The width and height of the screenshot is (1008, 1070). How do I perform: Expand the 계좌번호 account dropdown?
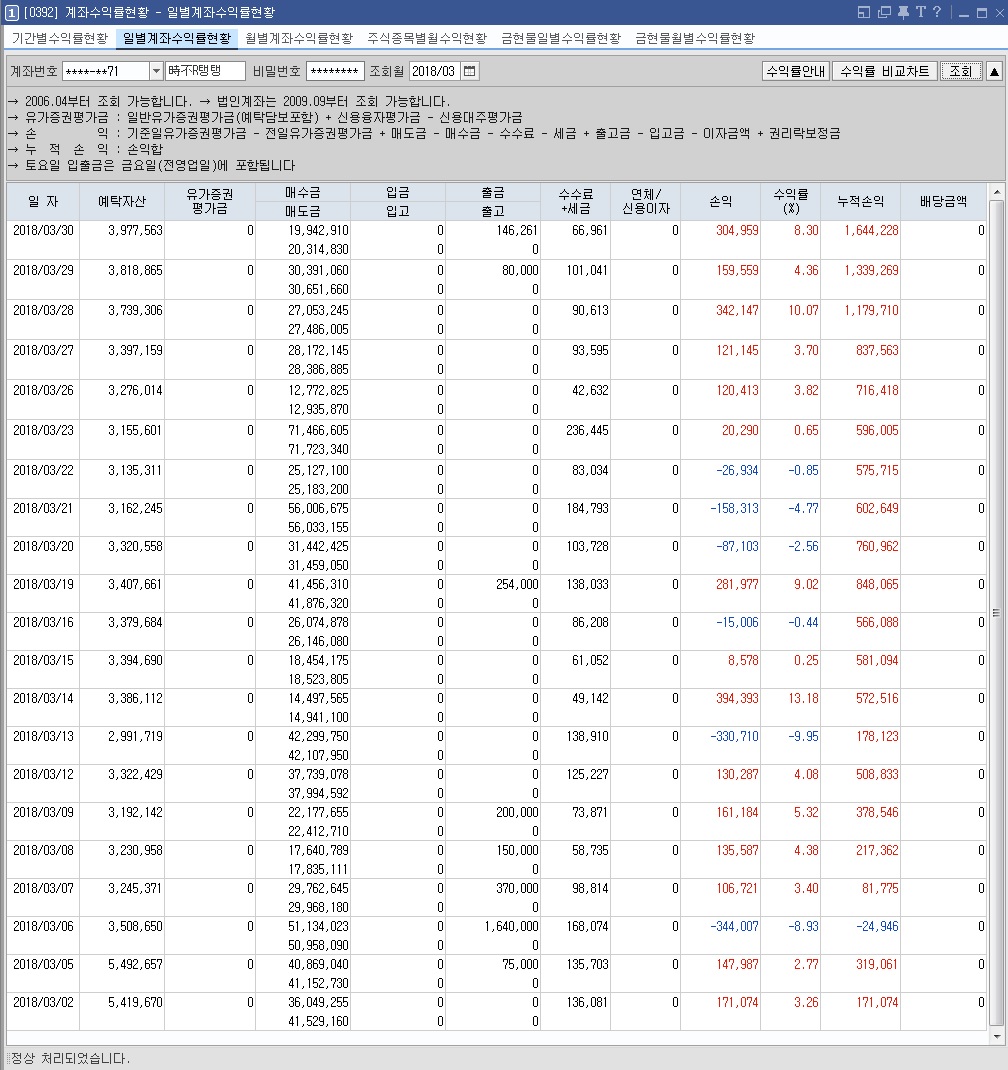coord(156,71)
